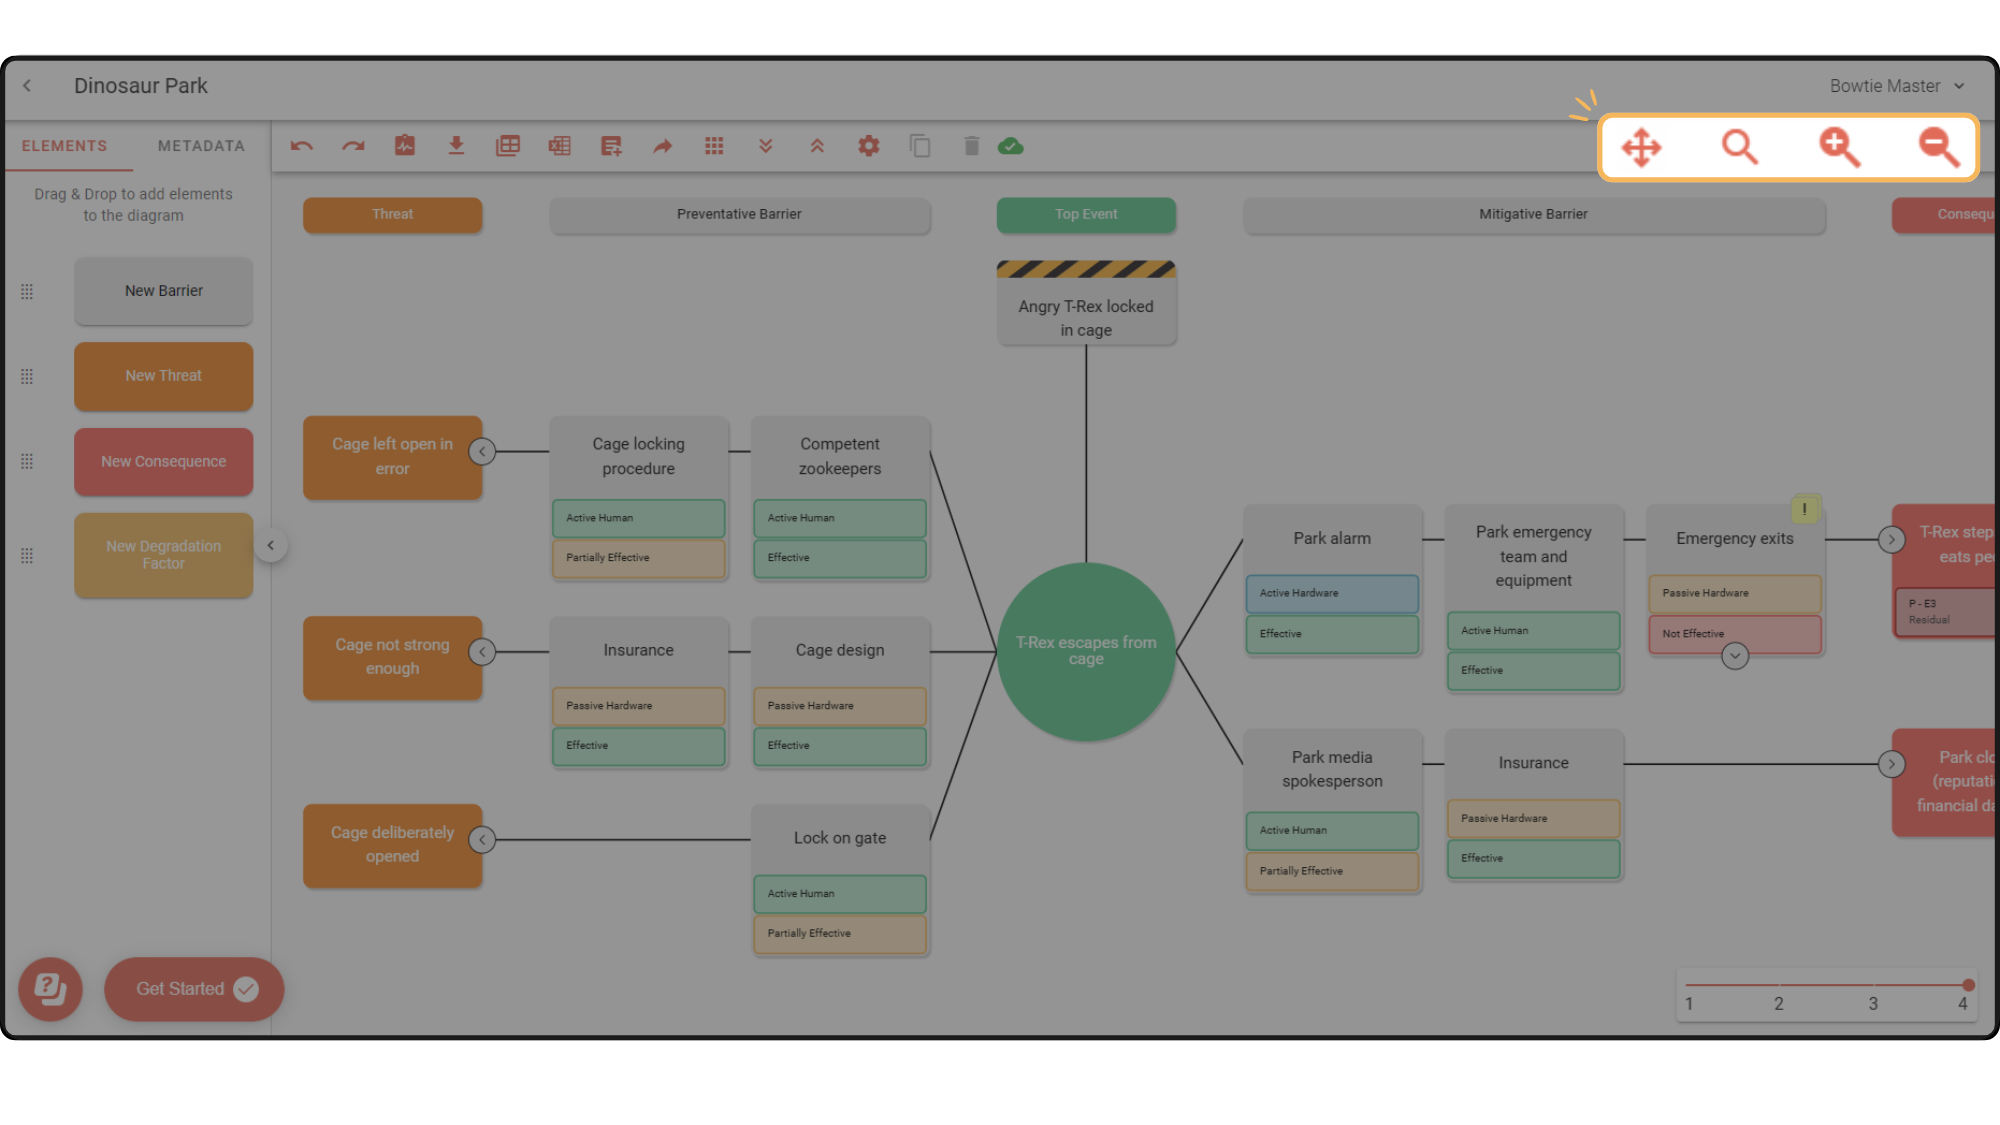The image size is (2000, 1125).
Task: Click the download icon in toolbar
Action: click(456, 146)
